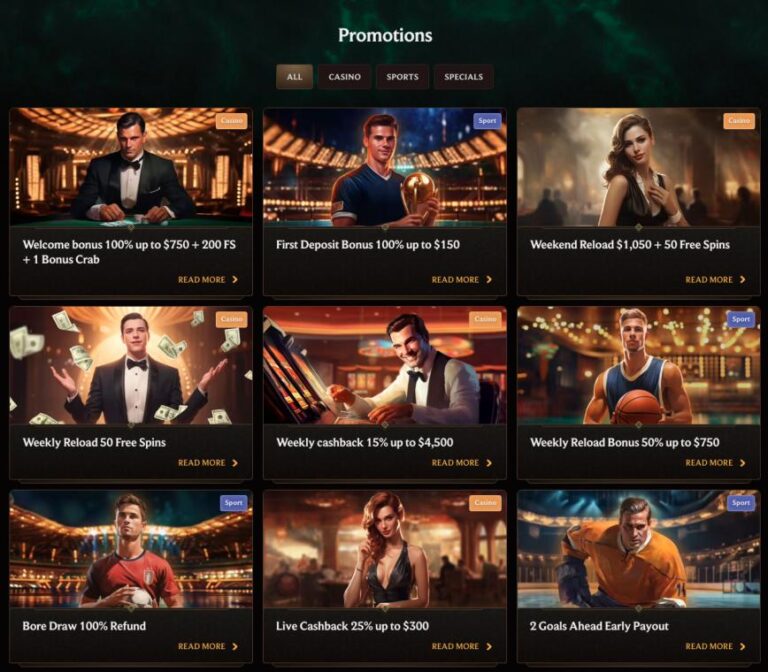Open the SPORTS promotions tab

click(x=402, y=77)
